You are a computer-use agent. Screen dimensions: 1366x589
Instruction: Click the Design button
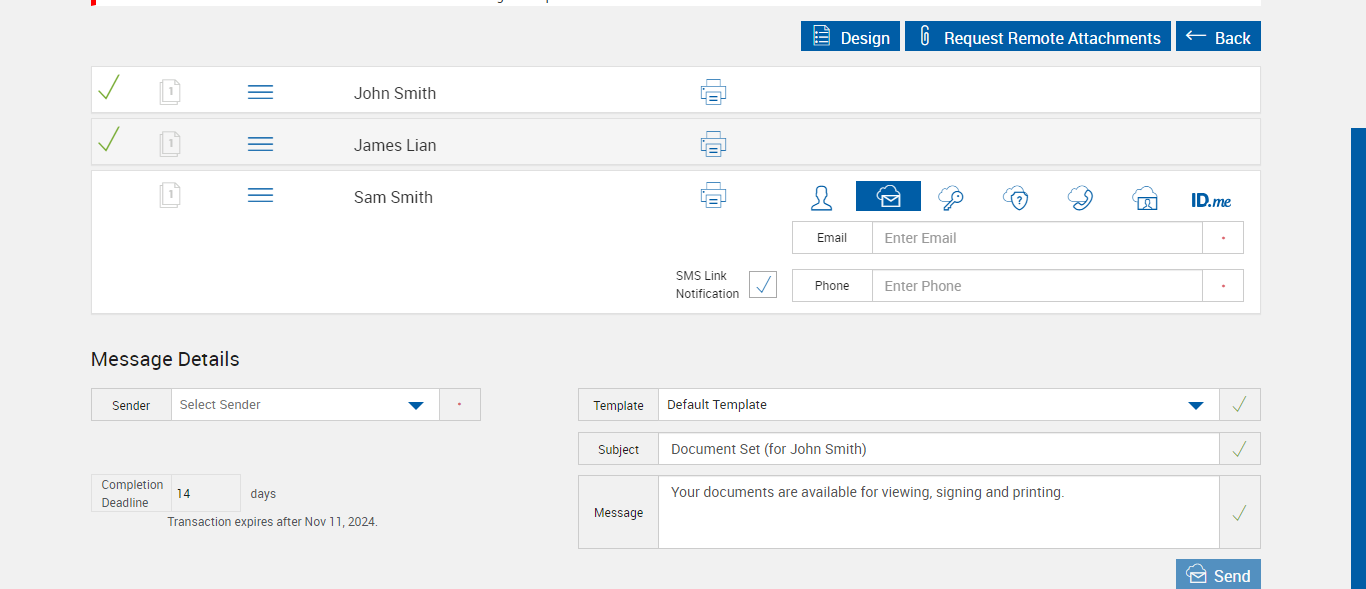pyautogui.click(x=850, y=37)
